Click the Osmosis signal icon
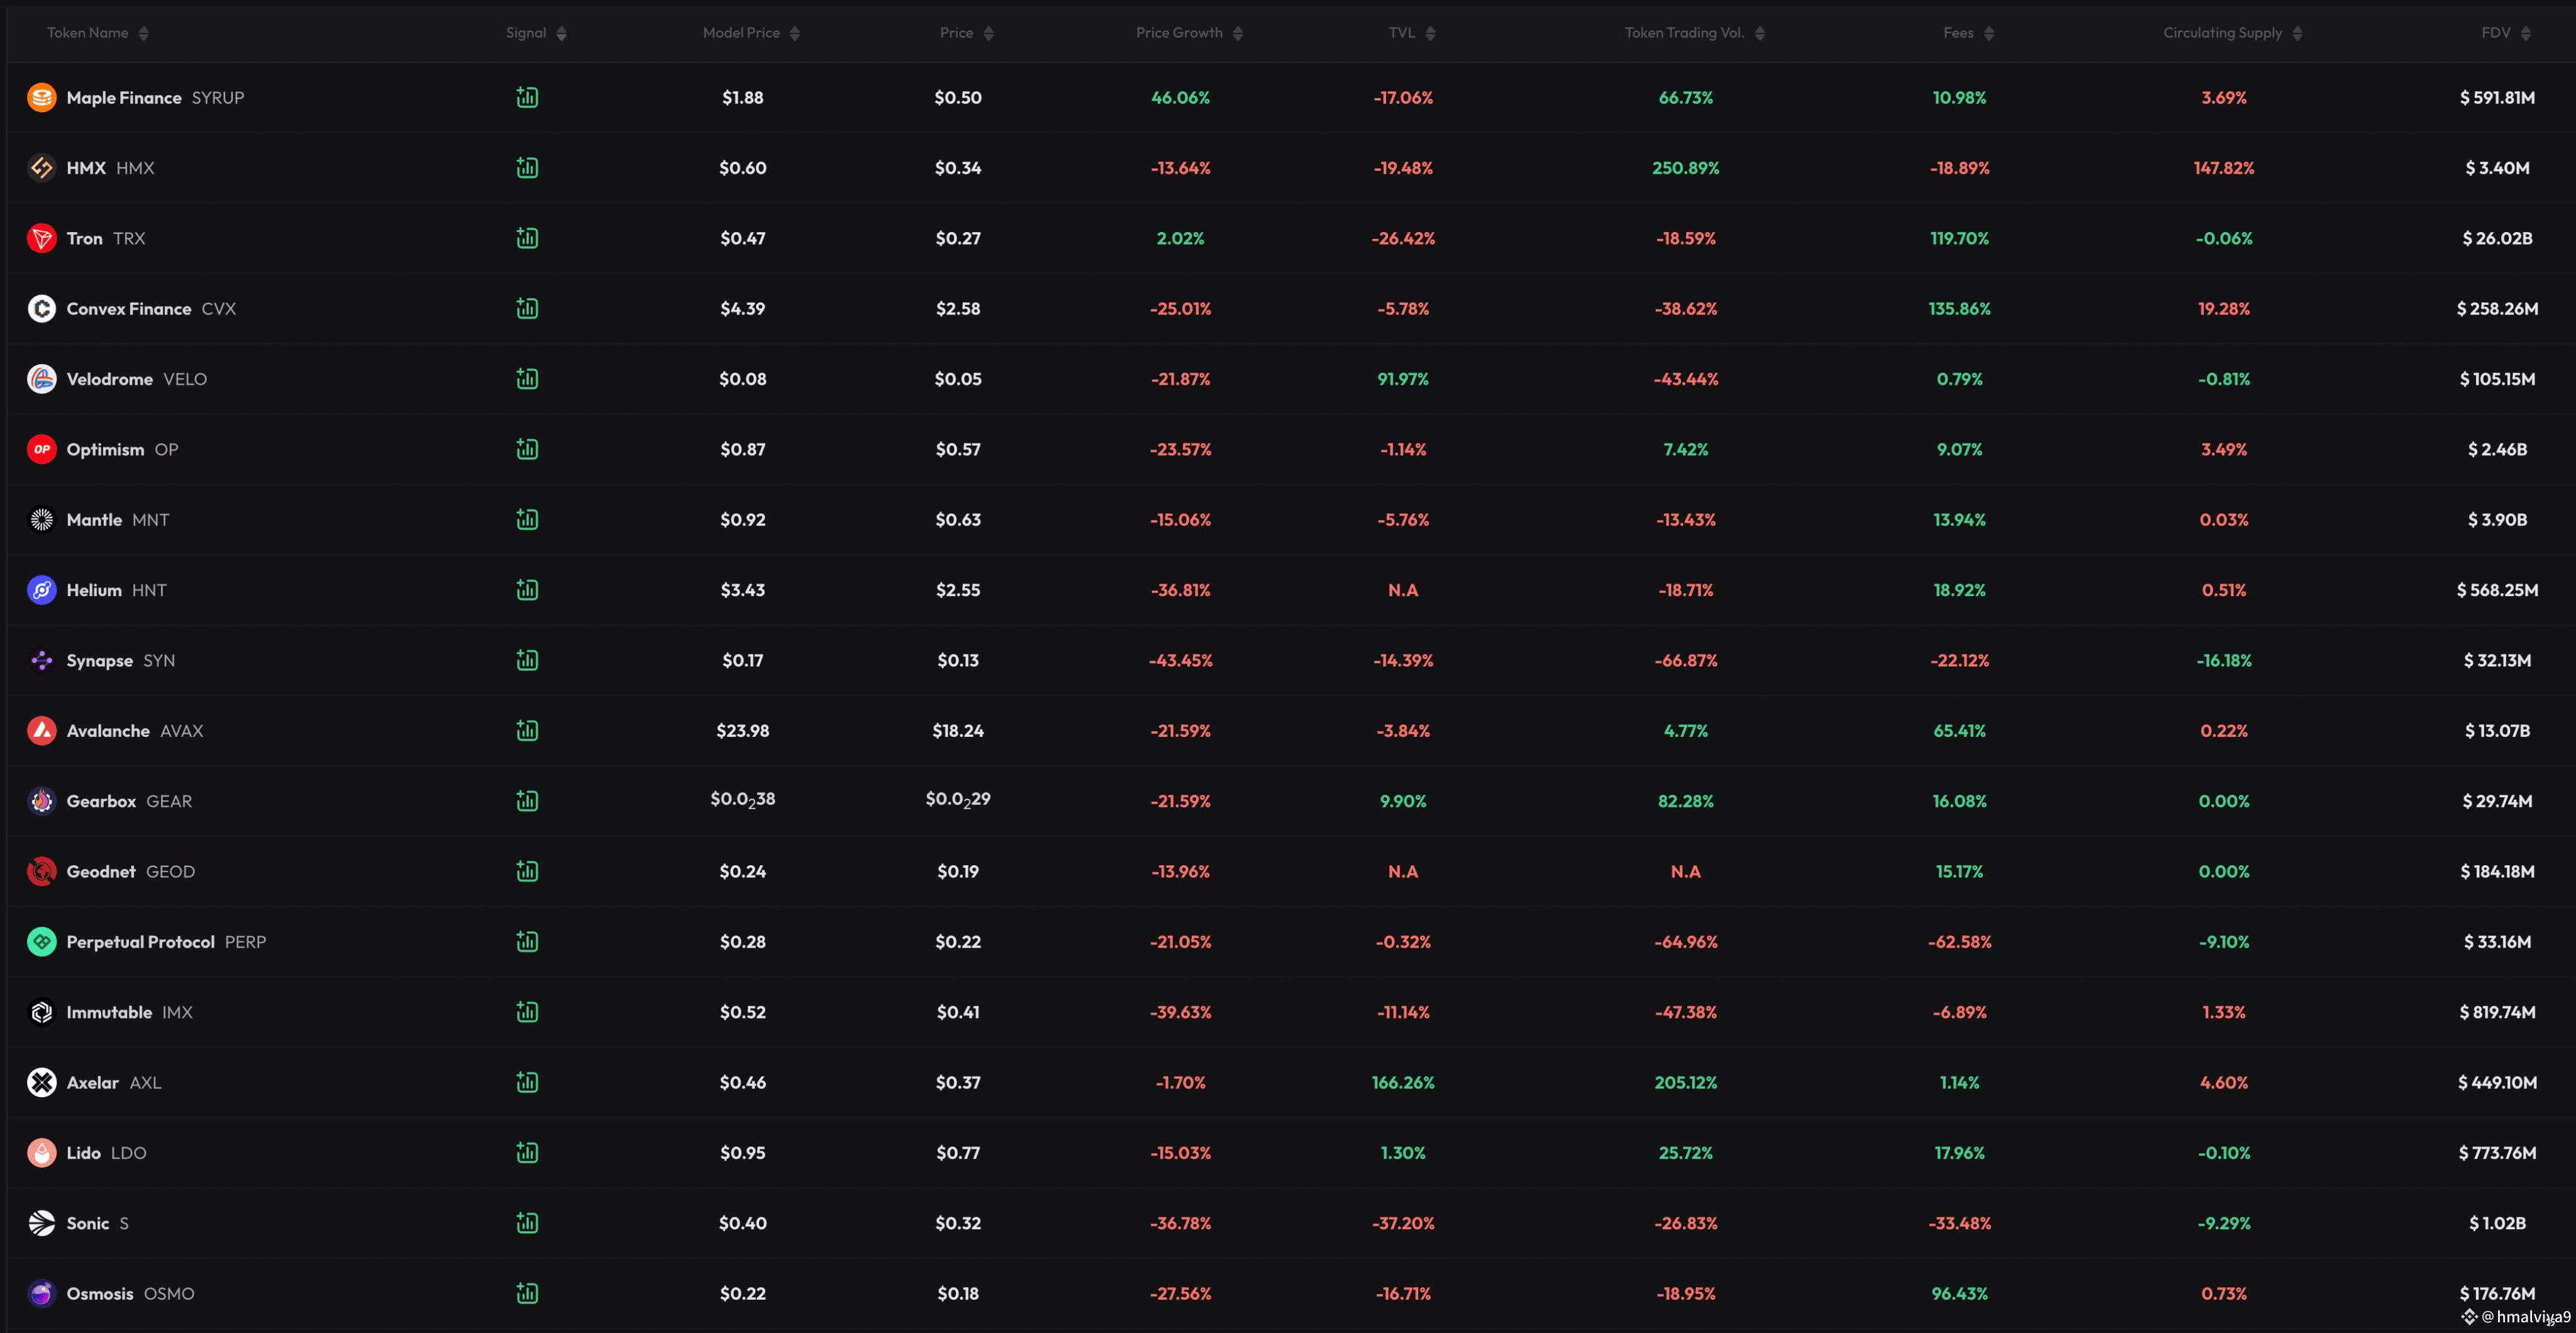 (527, 1293)
